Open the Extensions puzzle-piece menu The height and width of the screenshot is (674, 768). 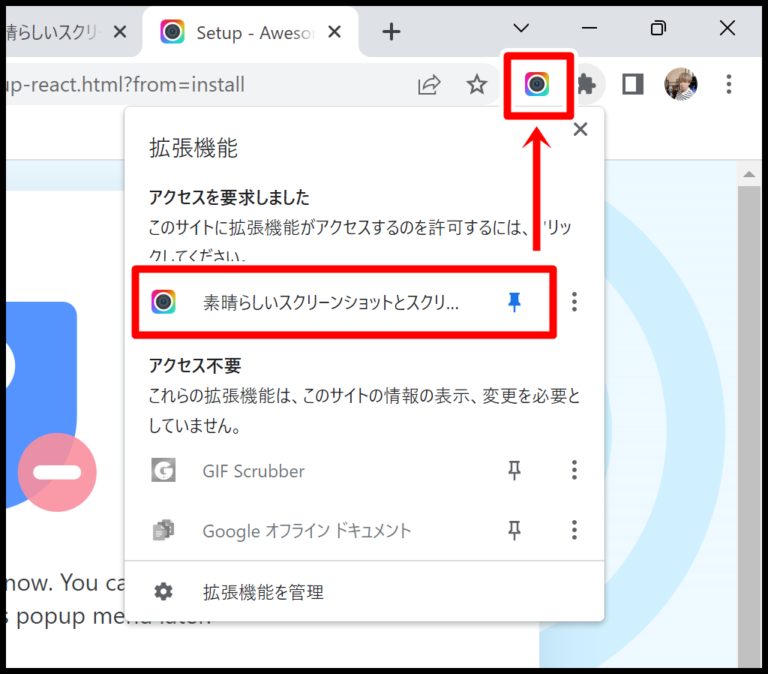point(586,85)
